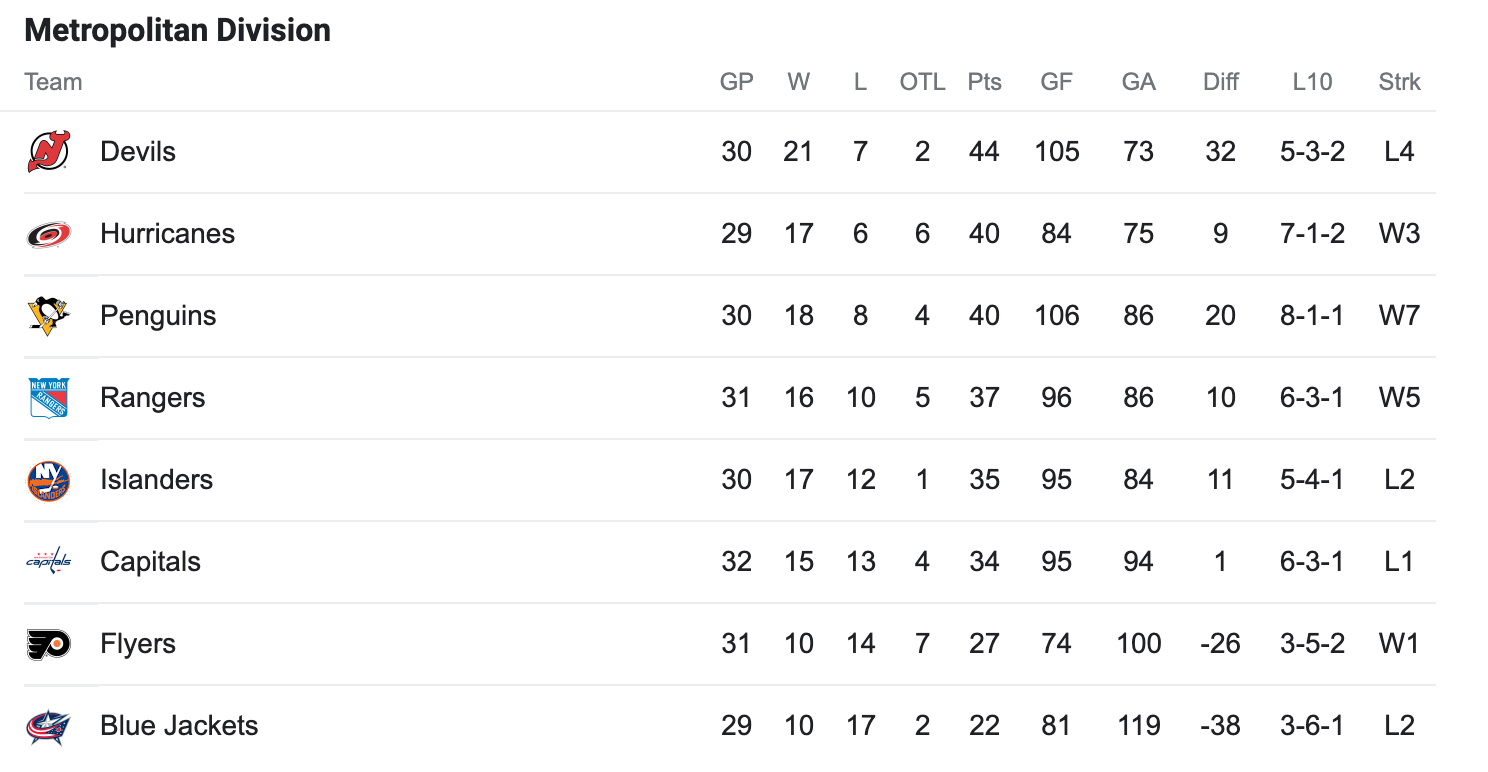Click the Islanders team logo
Viewport: 1488px width, 772px height.
pyautogui.click(x=48, y=480)
